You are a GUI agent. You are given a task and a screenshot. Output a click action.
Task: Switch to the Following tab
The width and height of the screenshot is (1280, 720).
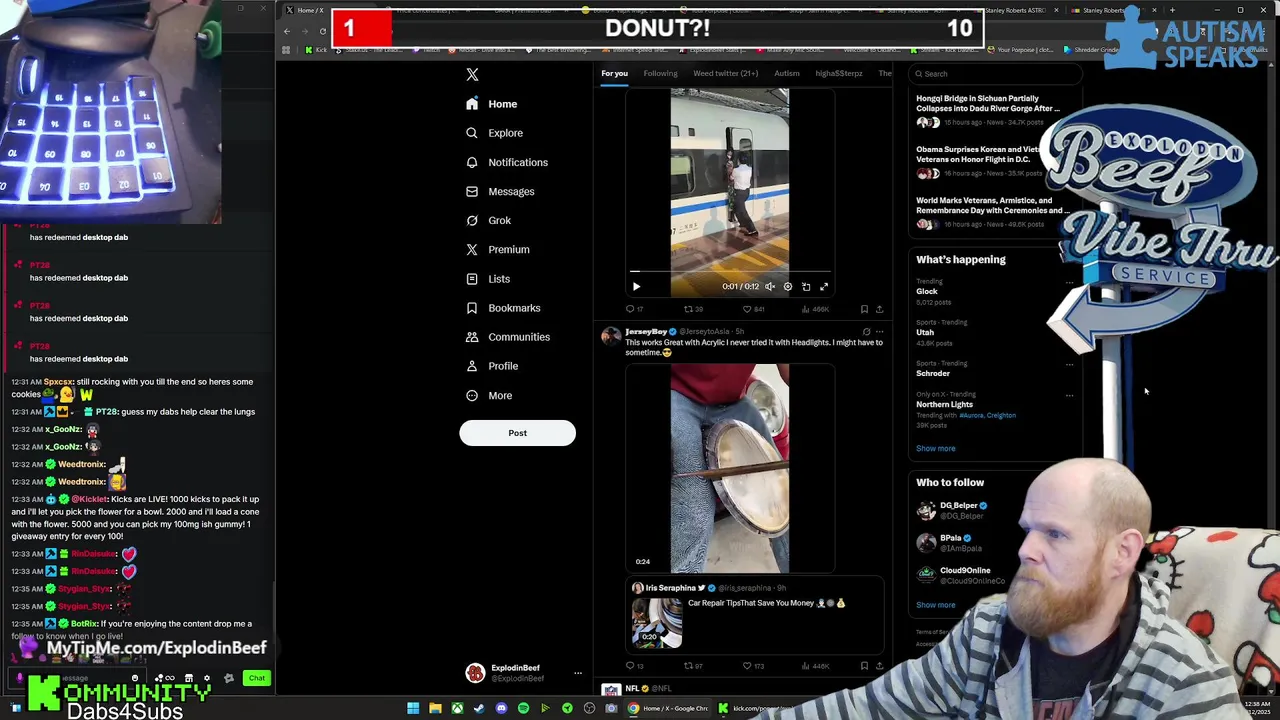click(660, 73)
